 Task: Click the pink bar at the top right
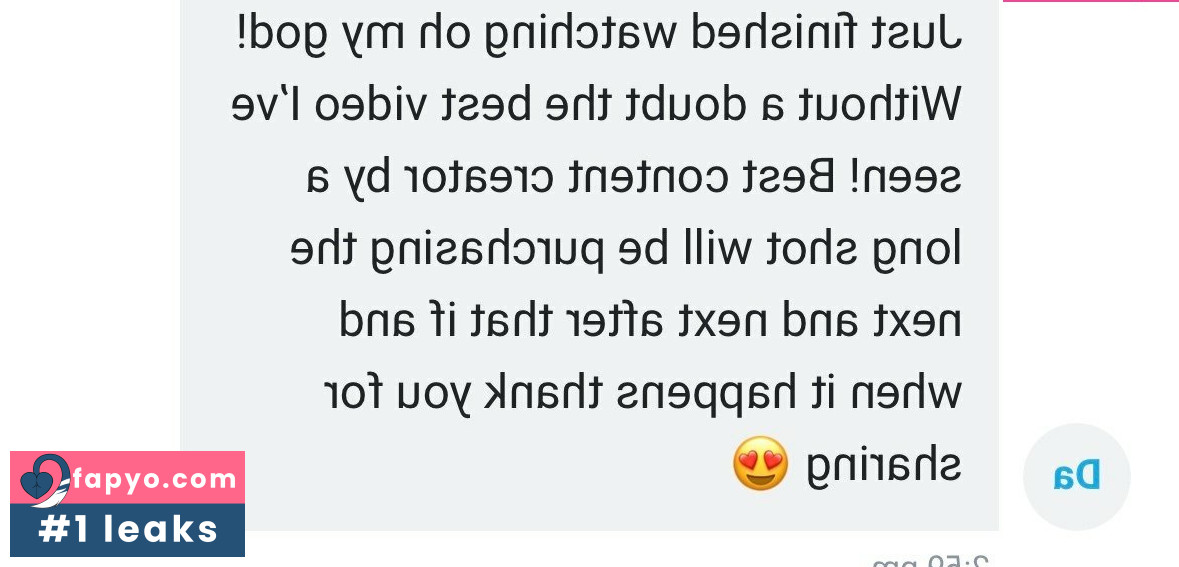tap(1091, 1)
